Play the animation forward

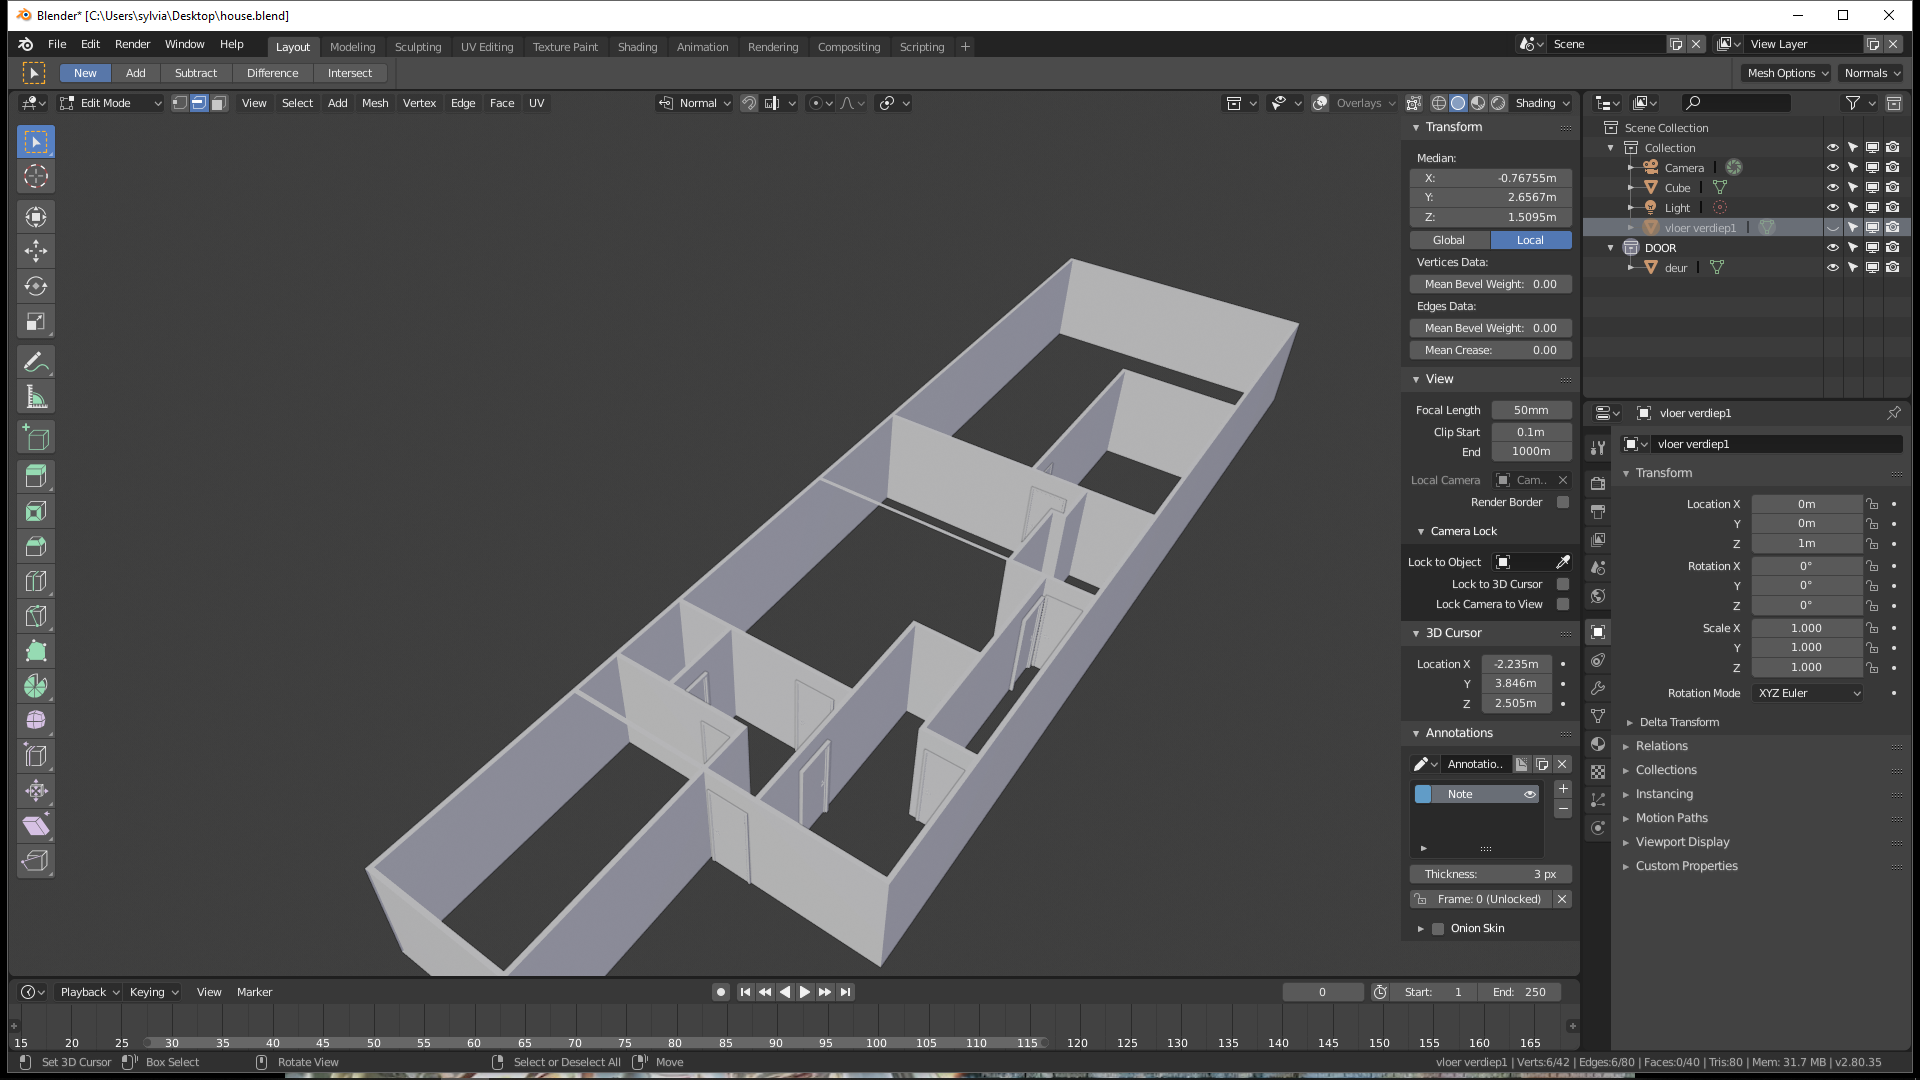[805, 992]
